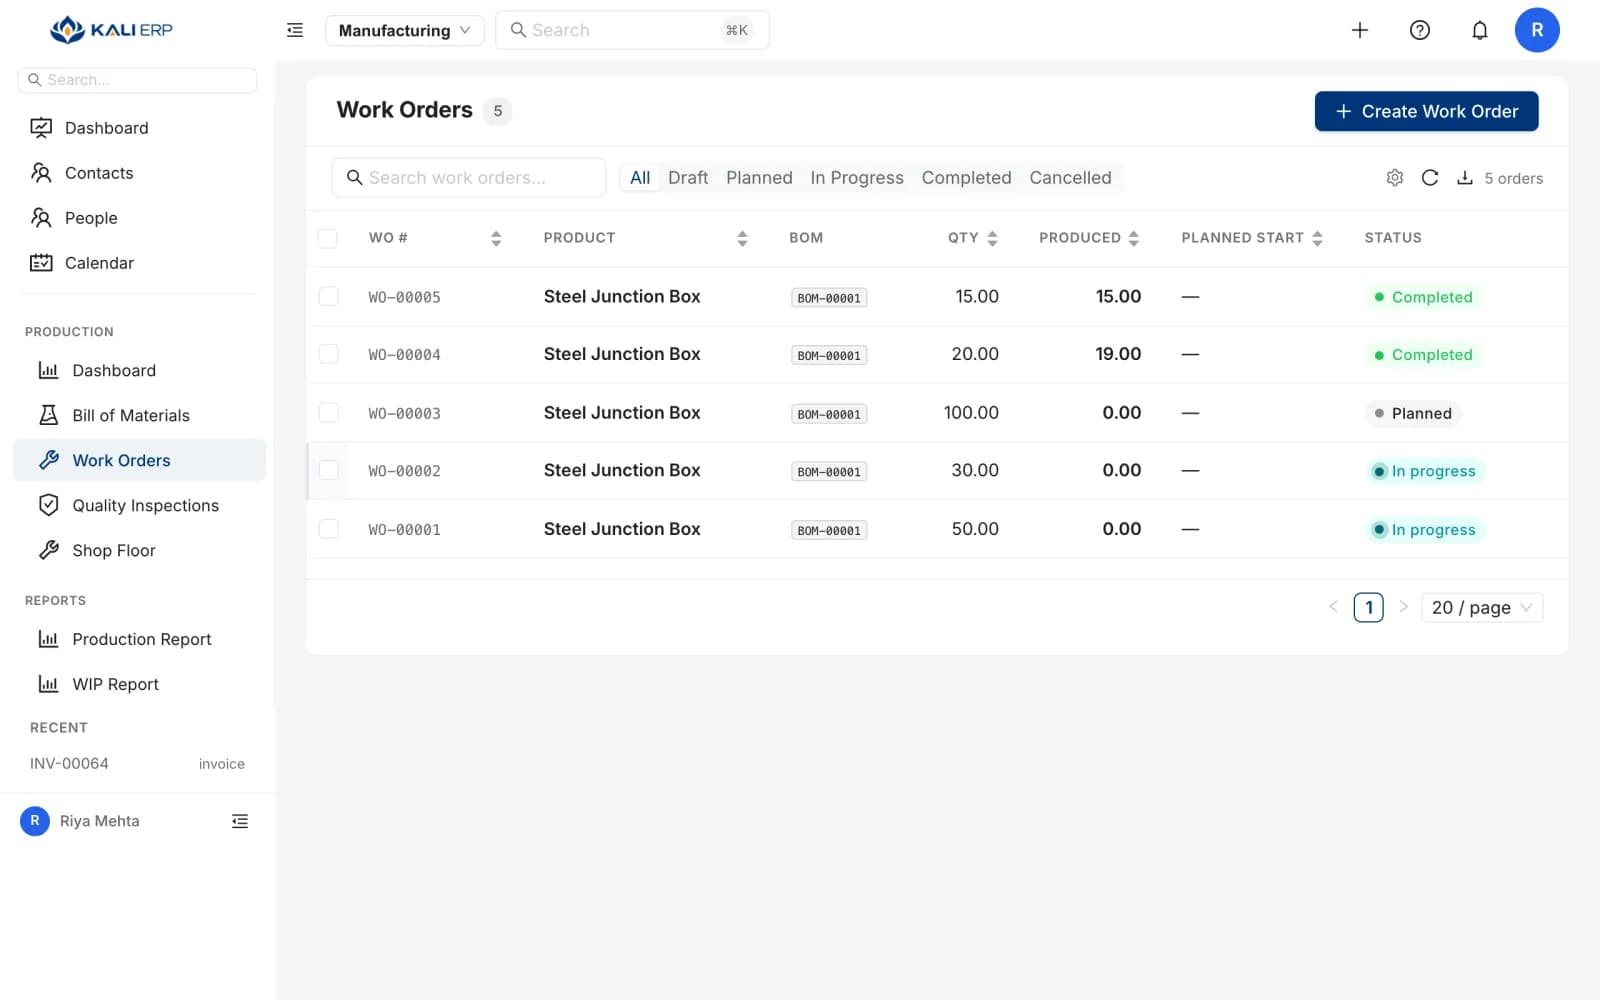Viewport: 1600px width, 1000px height.
Task: Select the Completed filter tab
Action: (966, 177)
